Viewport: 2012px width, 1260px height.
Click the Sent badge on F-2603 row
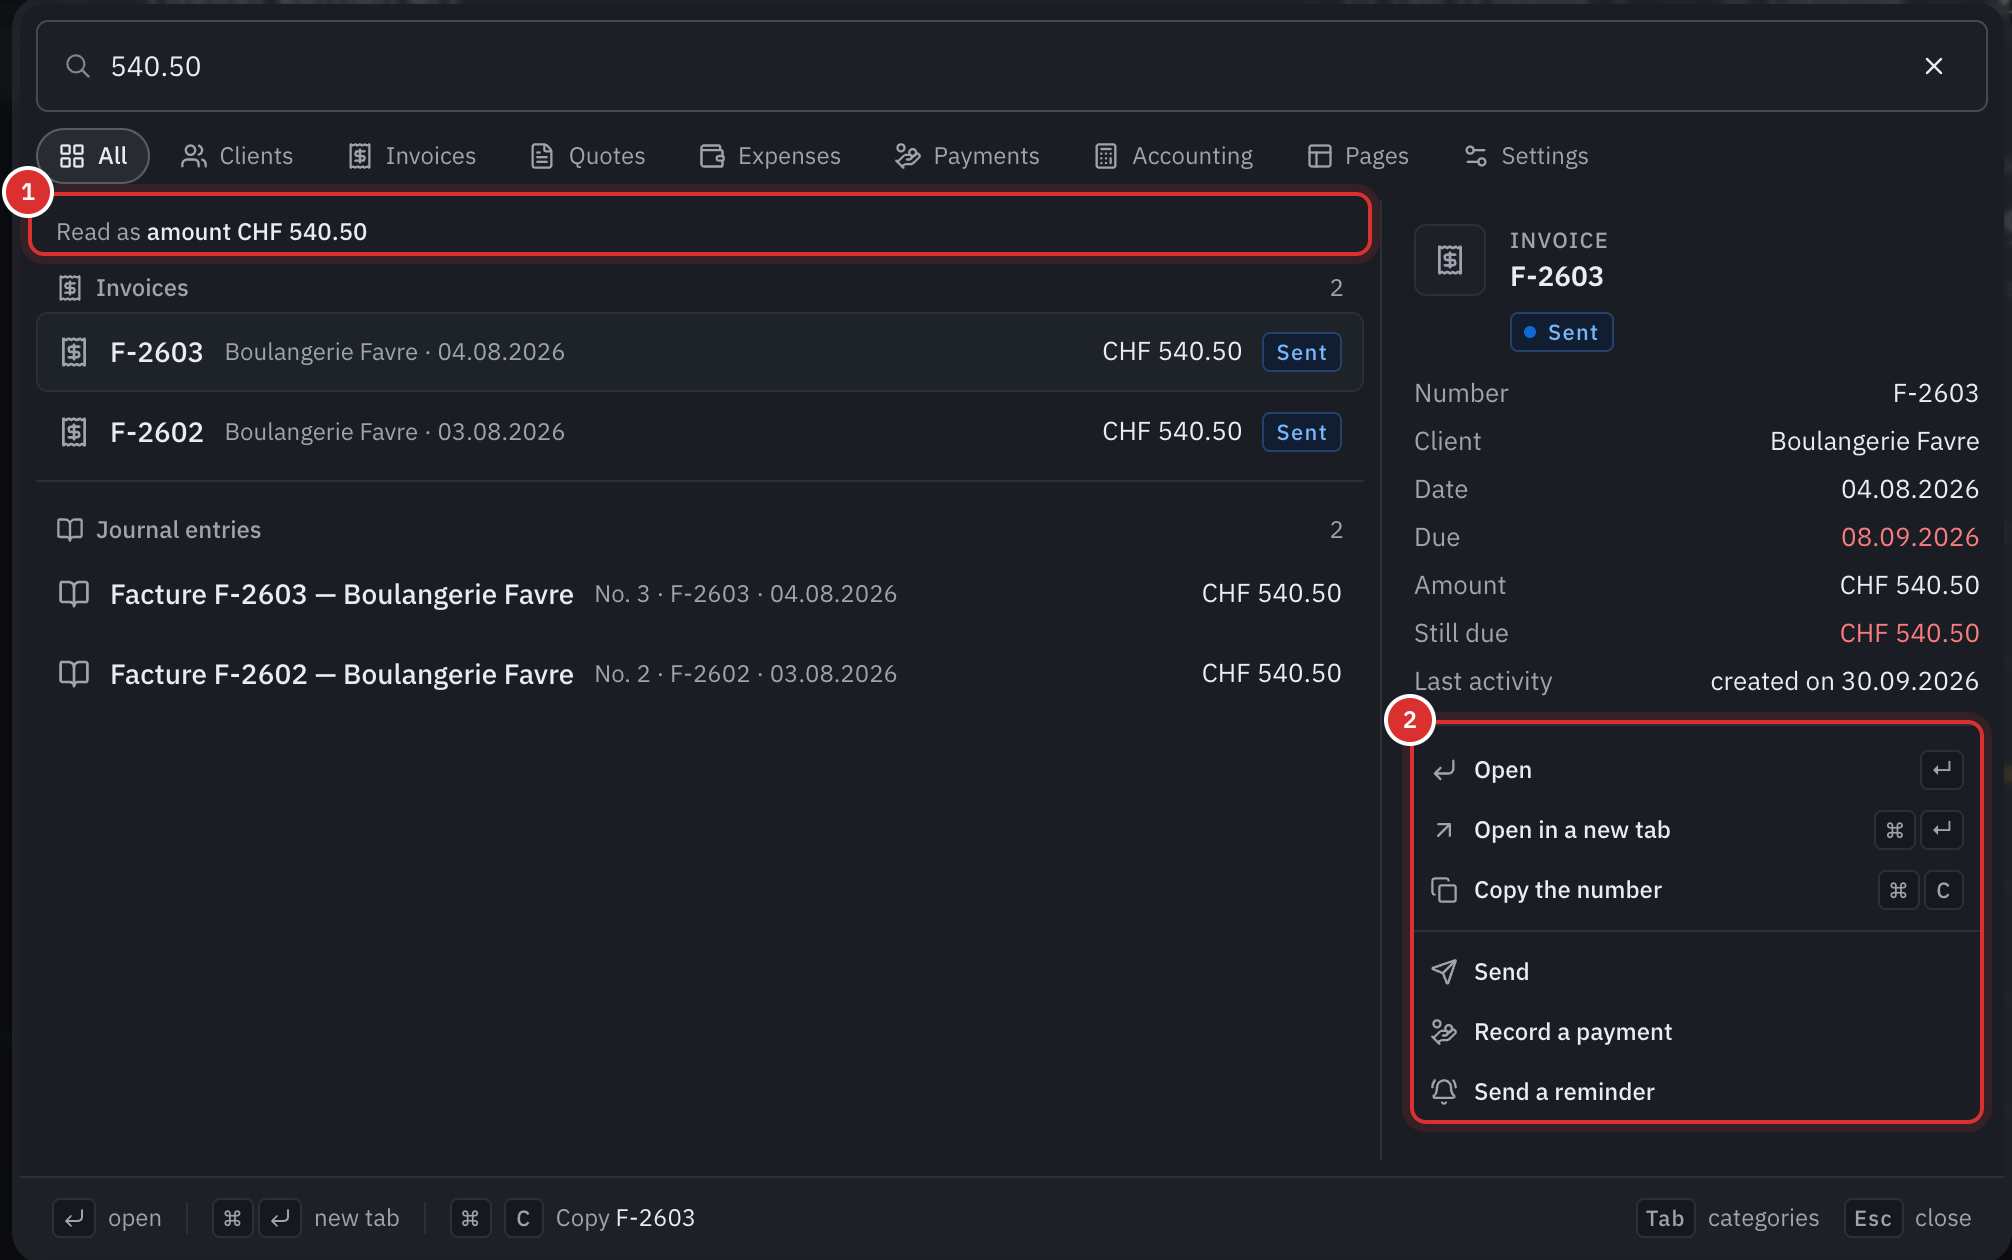coord(1301,352)
